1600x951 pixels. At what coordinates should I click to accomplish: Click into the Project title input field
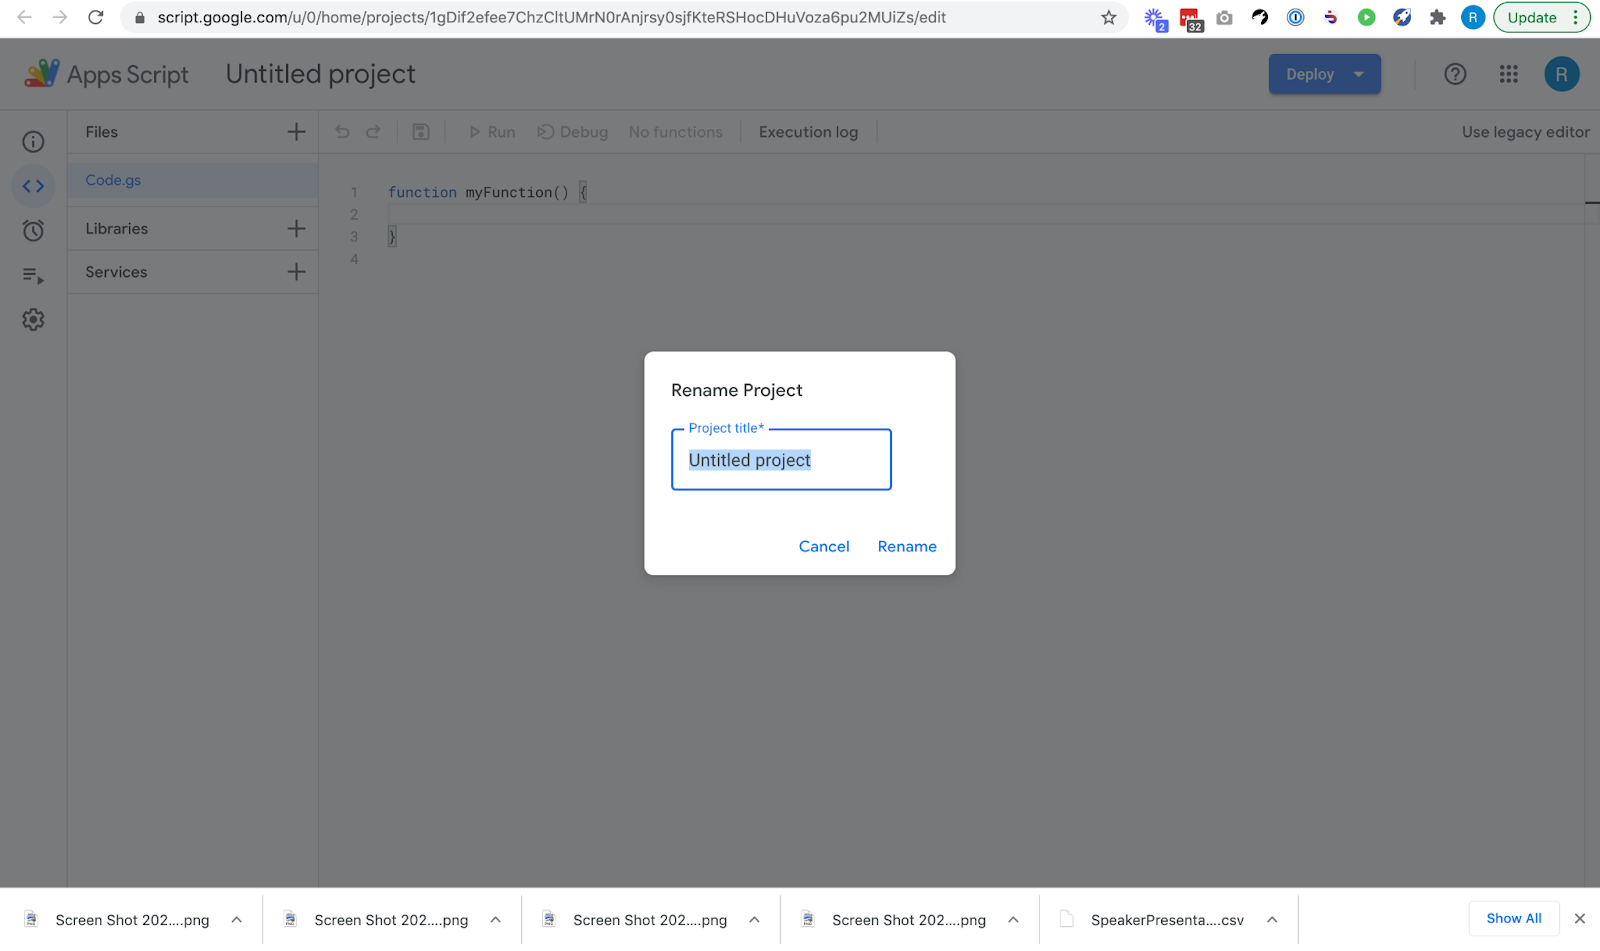(x=781, y=460)
